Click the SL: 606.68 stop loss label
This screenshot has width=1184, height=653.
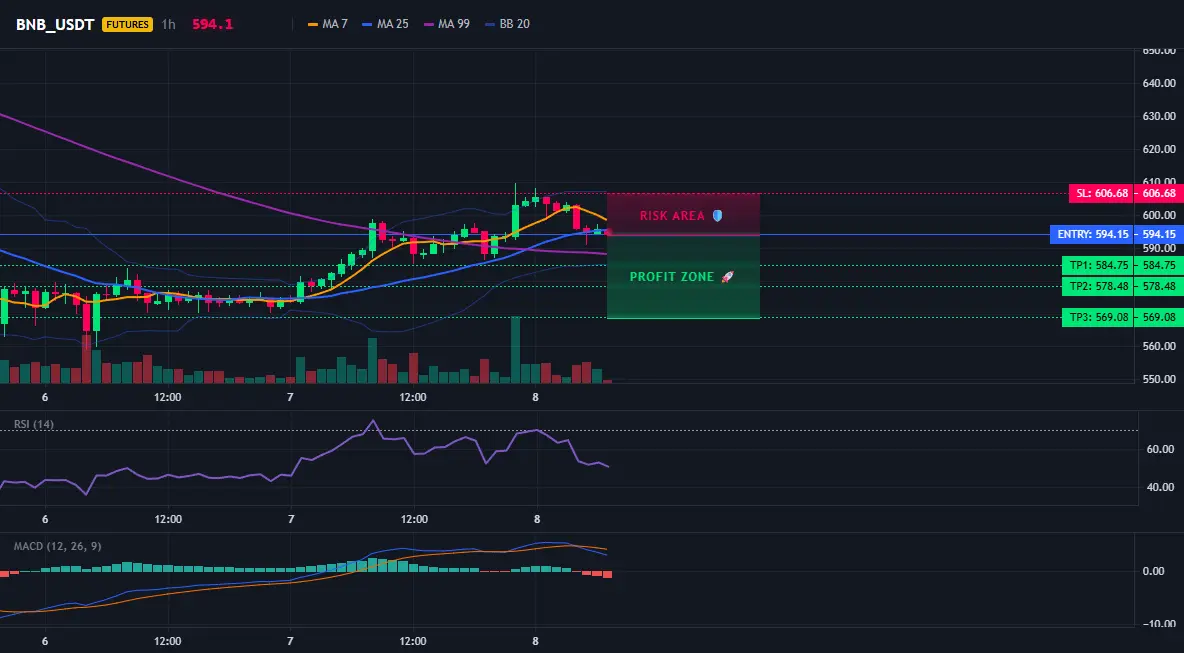tap(1102, 193)
